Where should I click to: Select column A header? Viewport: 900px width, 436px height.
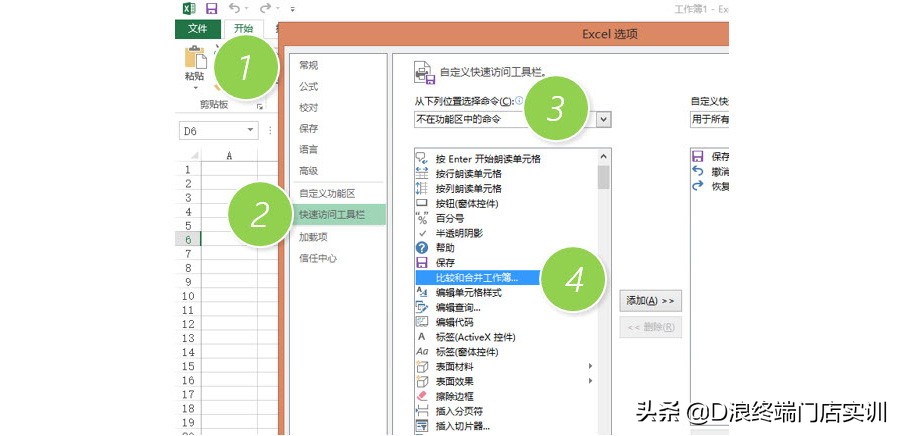pos(230,155)
